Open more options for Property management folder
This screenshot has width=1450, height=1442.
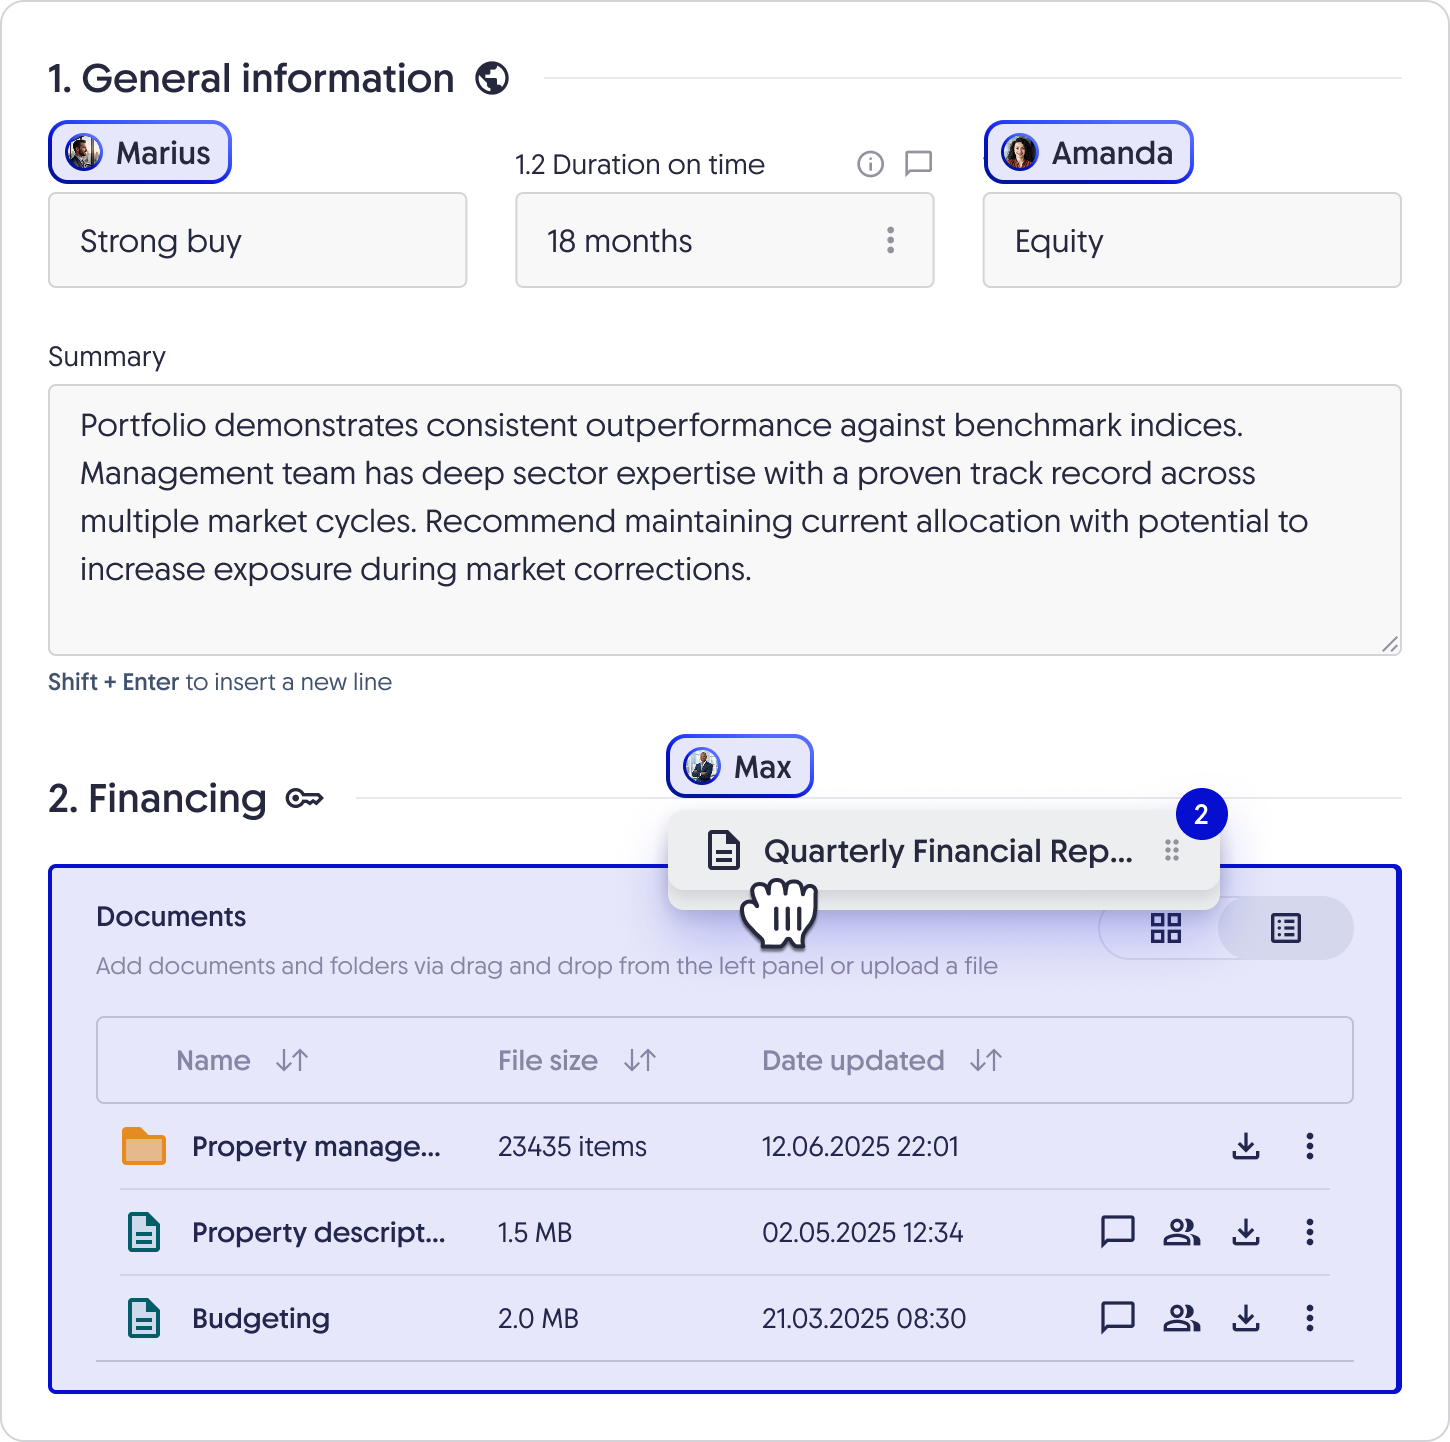(1310, 1146)
